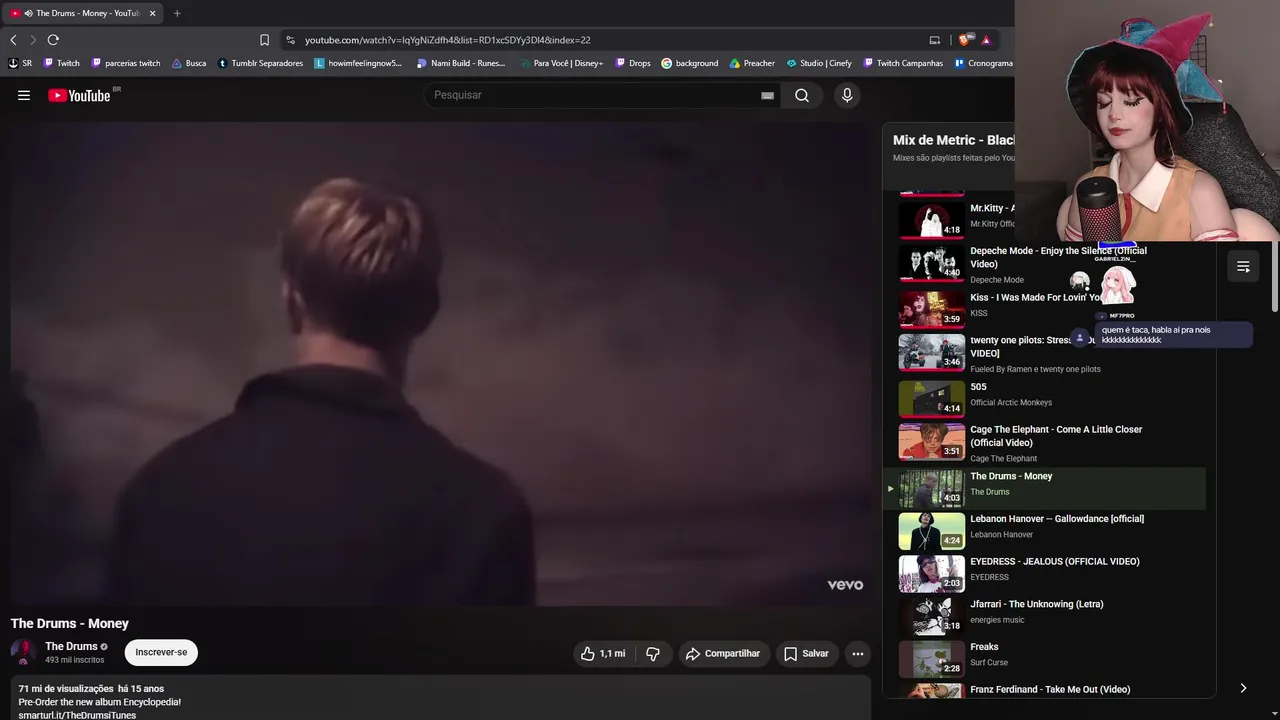
Task: Go back with the browser back arrow
Action: click(x=13, y=40)
